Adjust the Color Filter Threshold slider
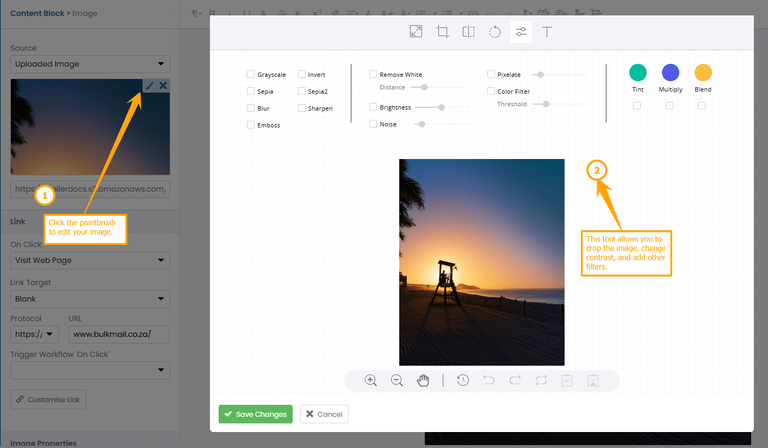Image resolution: width=768 pixels, height=448 pixels. pos(559,104)
